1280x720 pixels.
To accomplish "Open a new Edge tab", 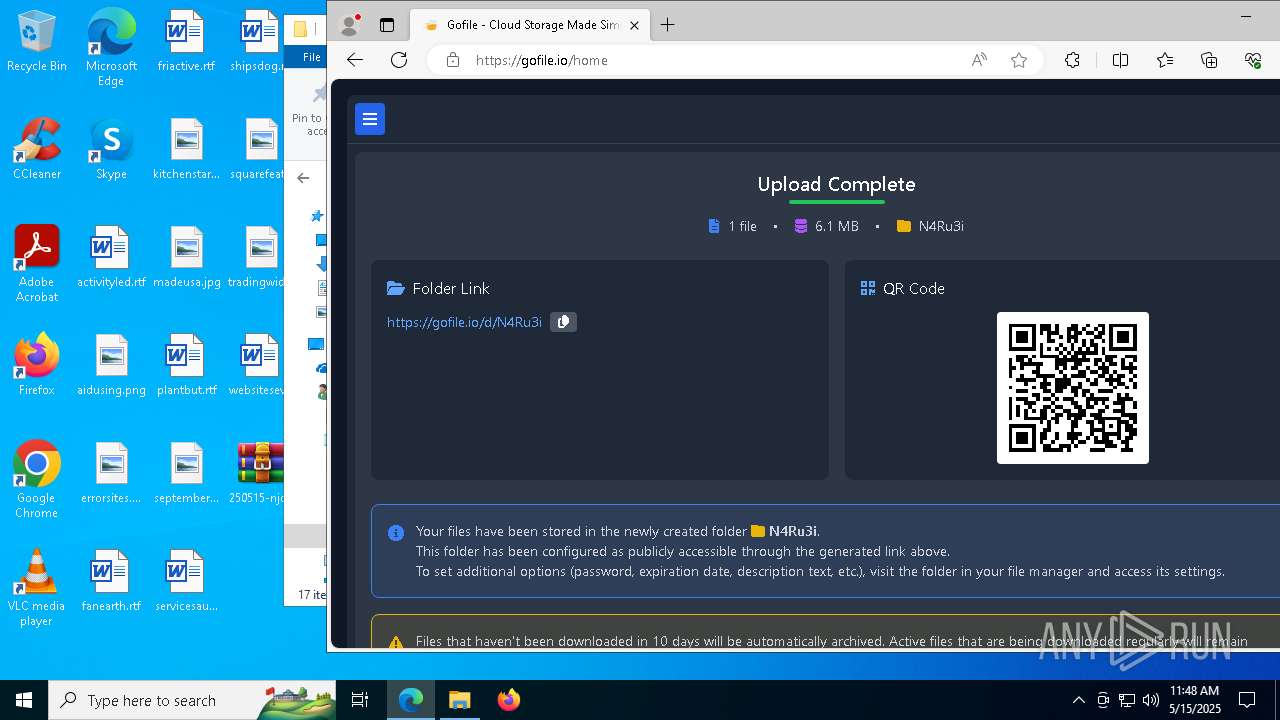I will 668,25.
